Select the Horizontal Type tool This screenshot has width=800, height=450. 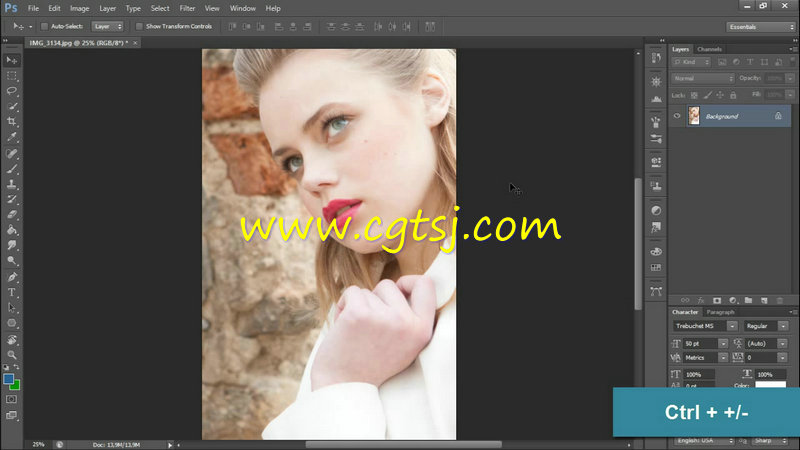(x=12, y=292)
